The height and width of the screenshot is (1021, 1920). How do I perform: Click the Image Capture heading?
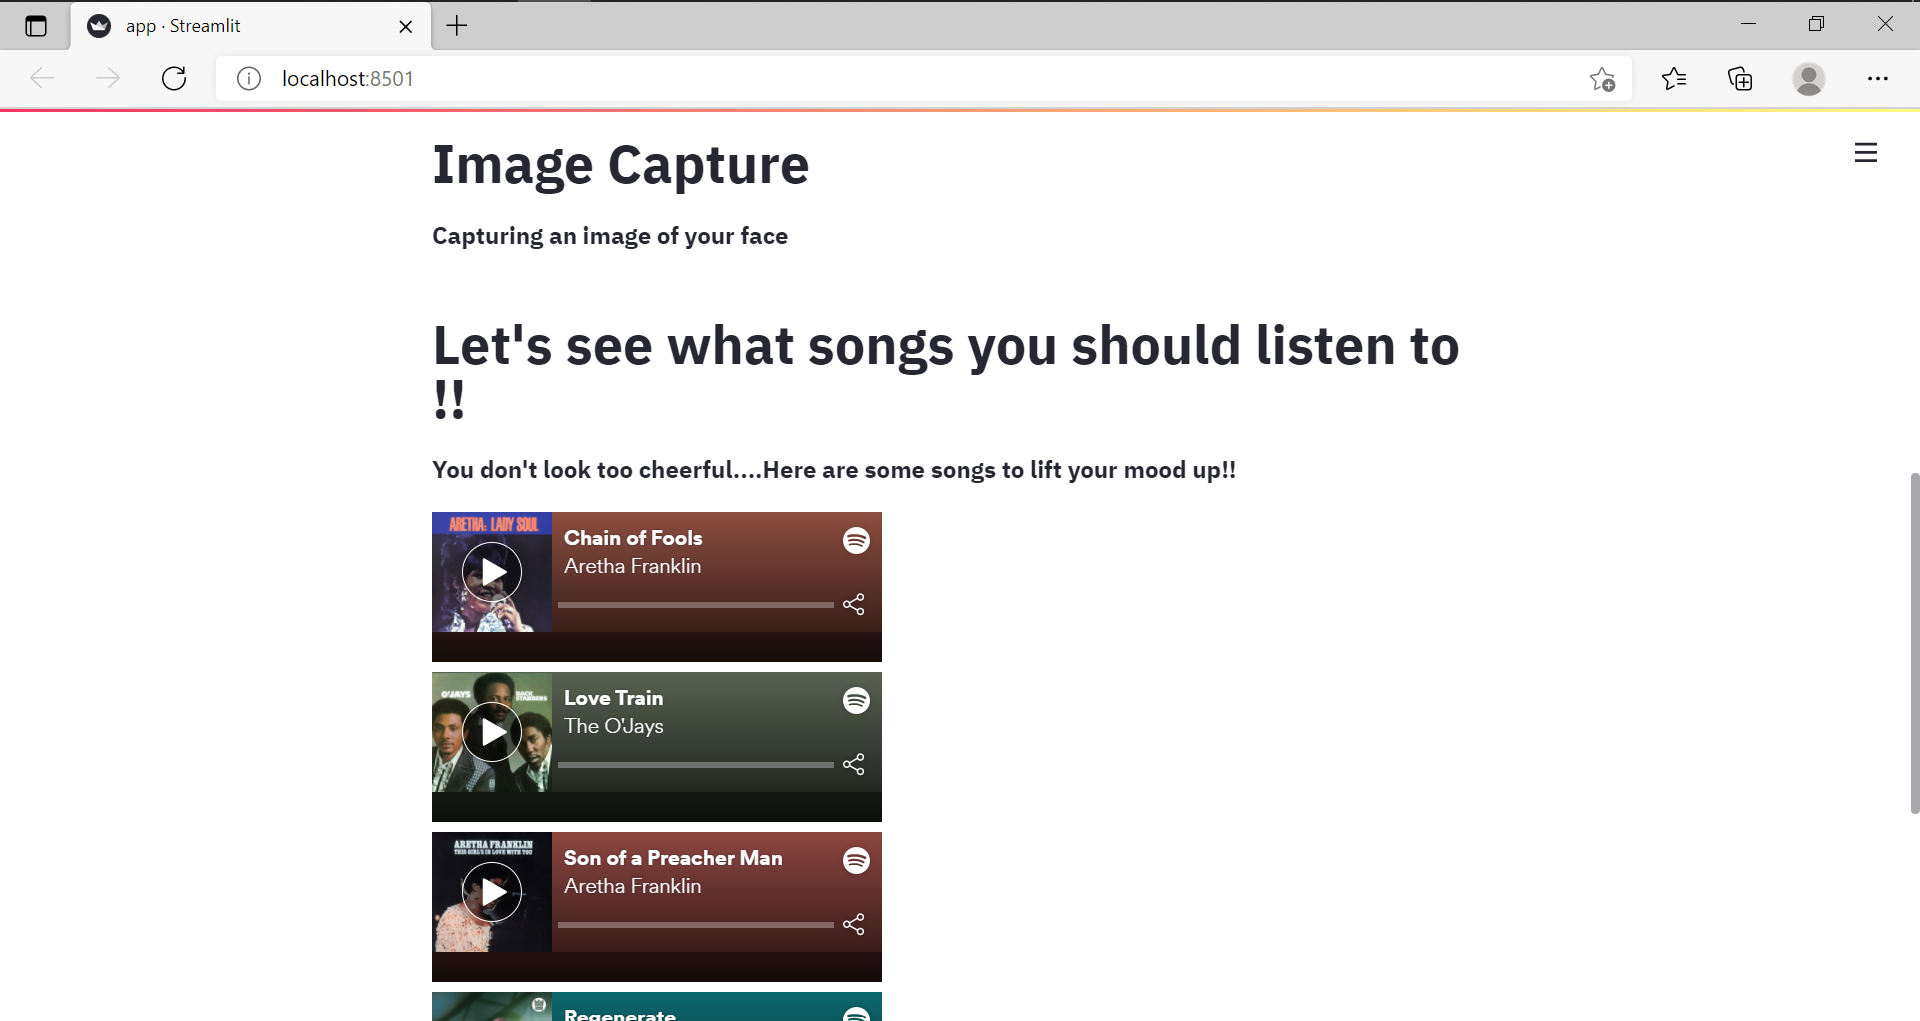pyautogui.click(x=620, y=165)
